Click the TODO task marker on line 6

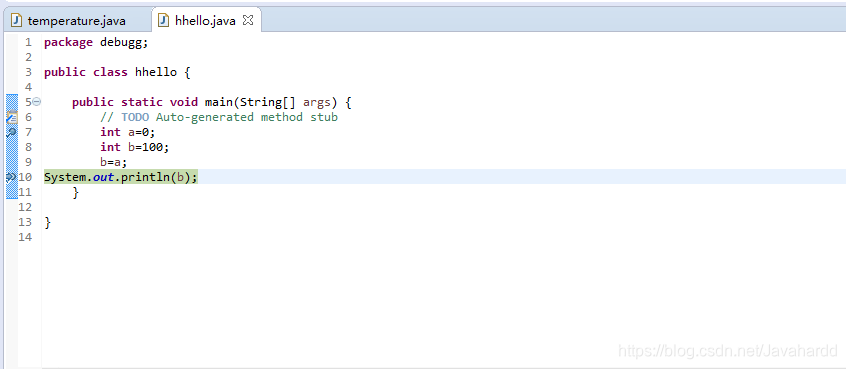(x=12, y=117)
